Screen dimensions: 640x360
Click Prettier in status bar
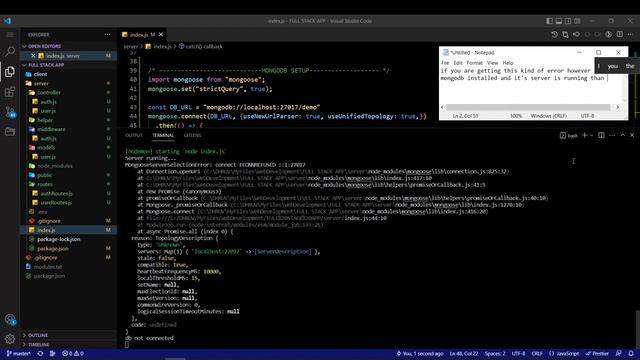[597, 353]
